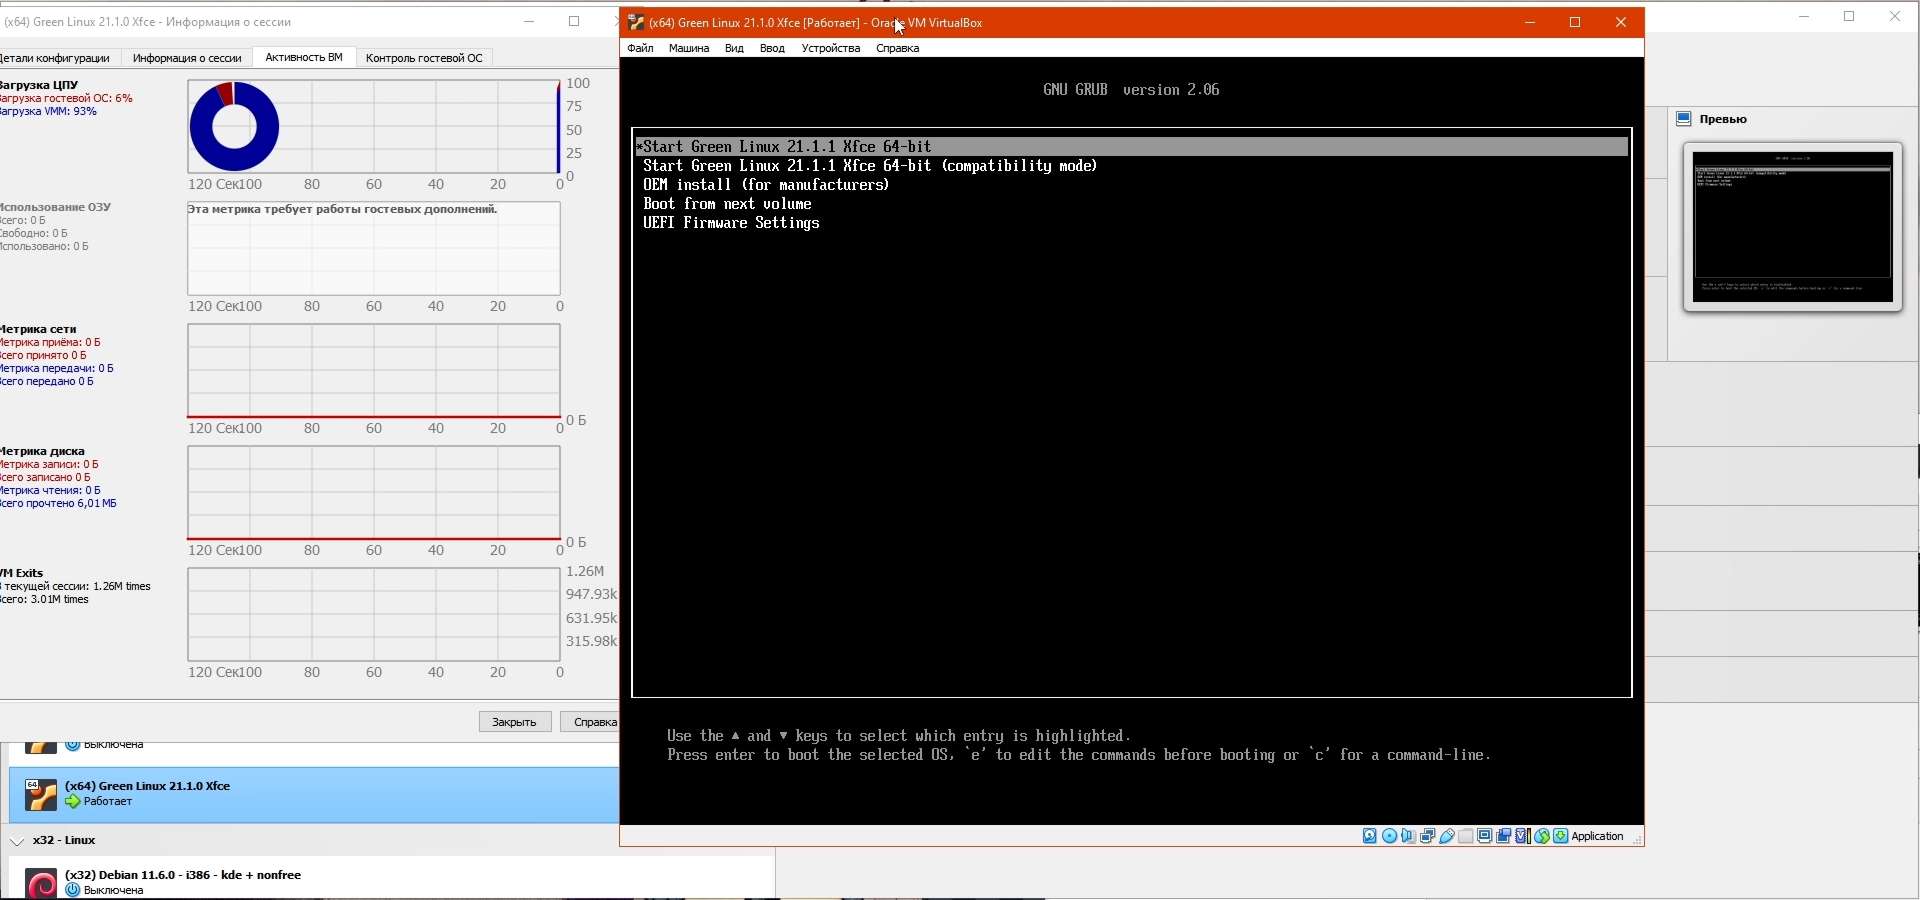The image size is (1920, 900).
Task: Click the CPU virtualization features indicator
Action: tap(1523, 836)
